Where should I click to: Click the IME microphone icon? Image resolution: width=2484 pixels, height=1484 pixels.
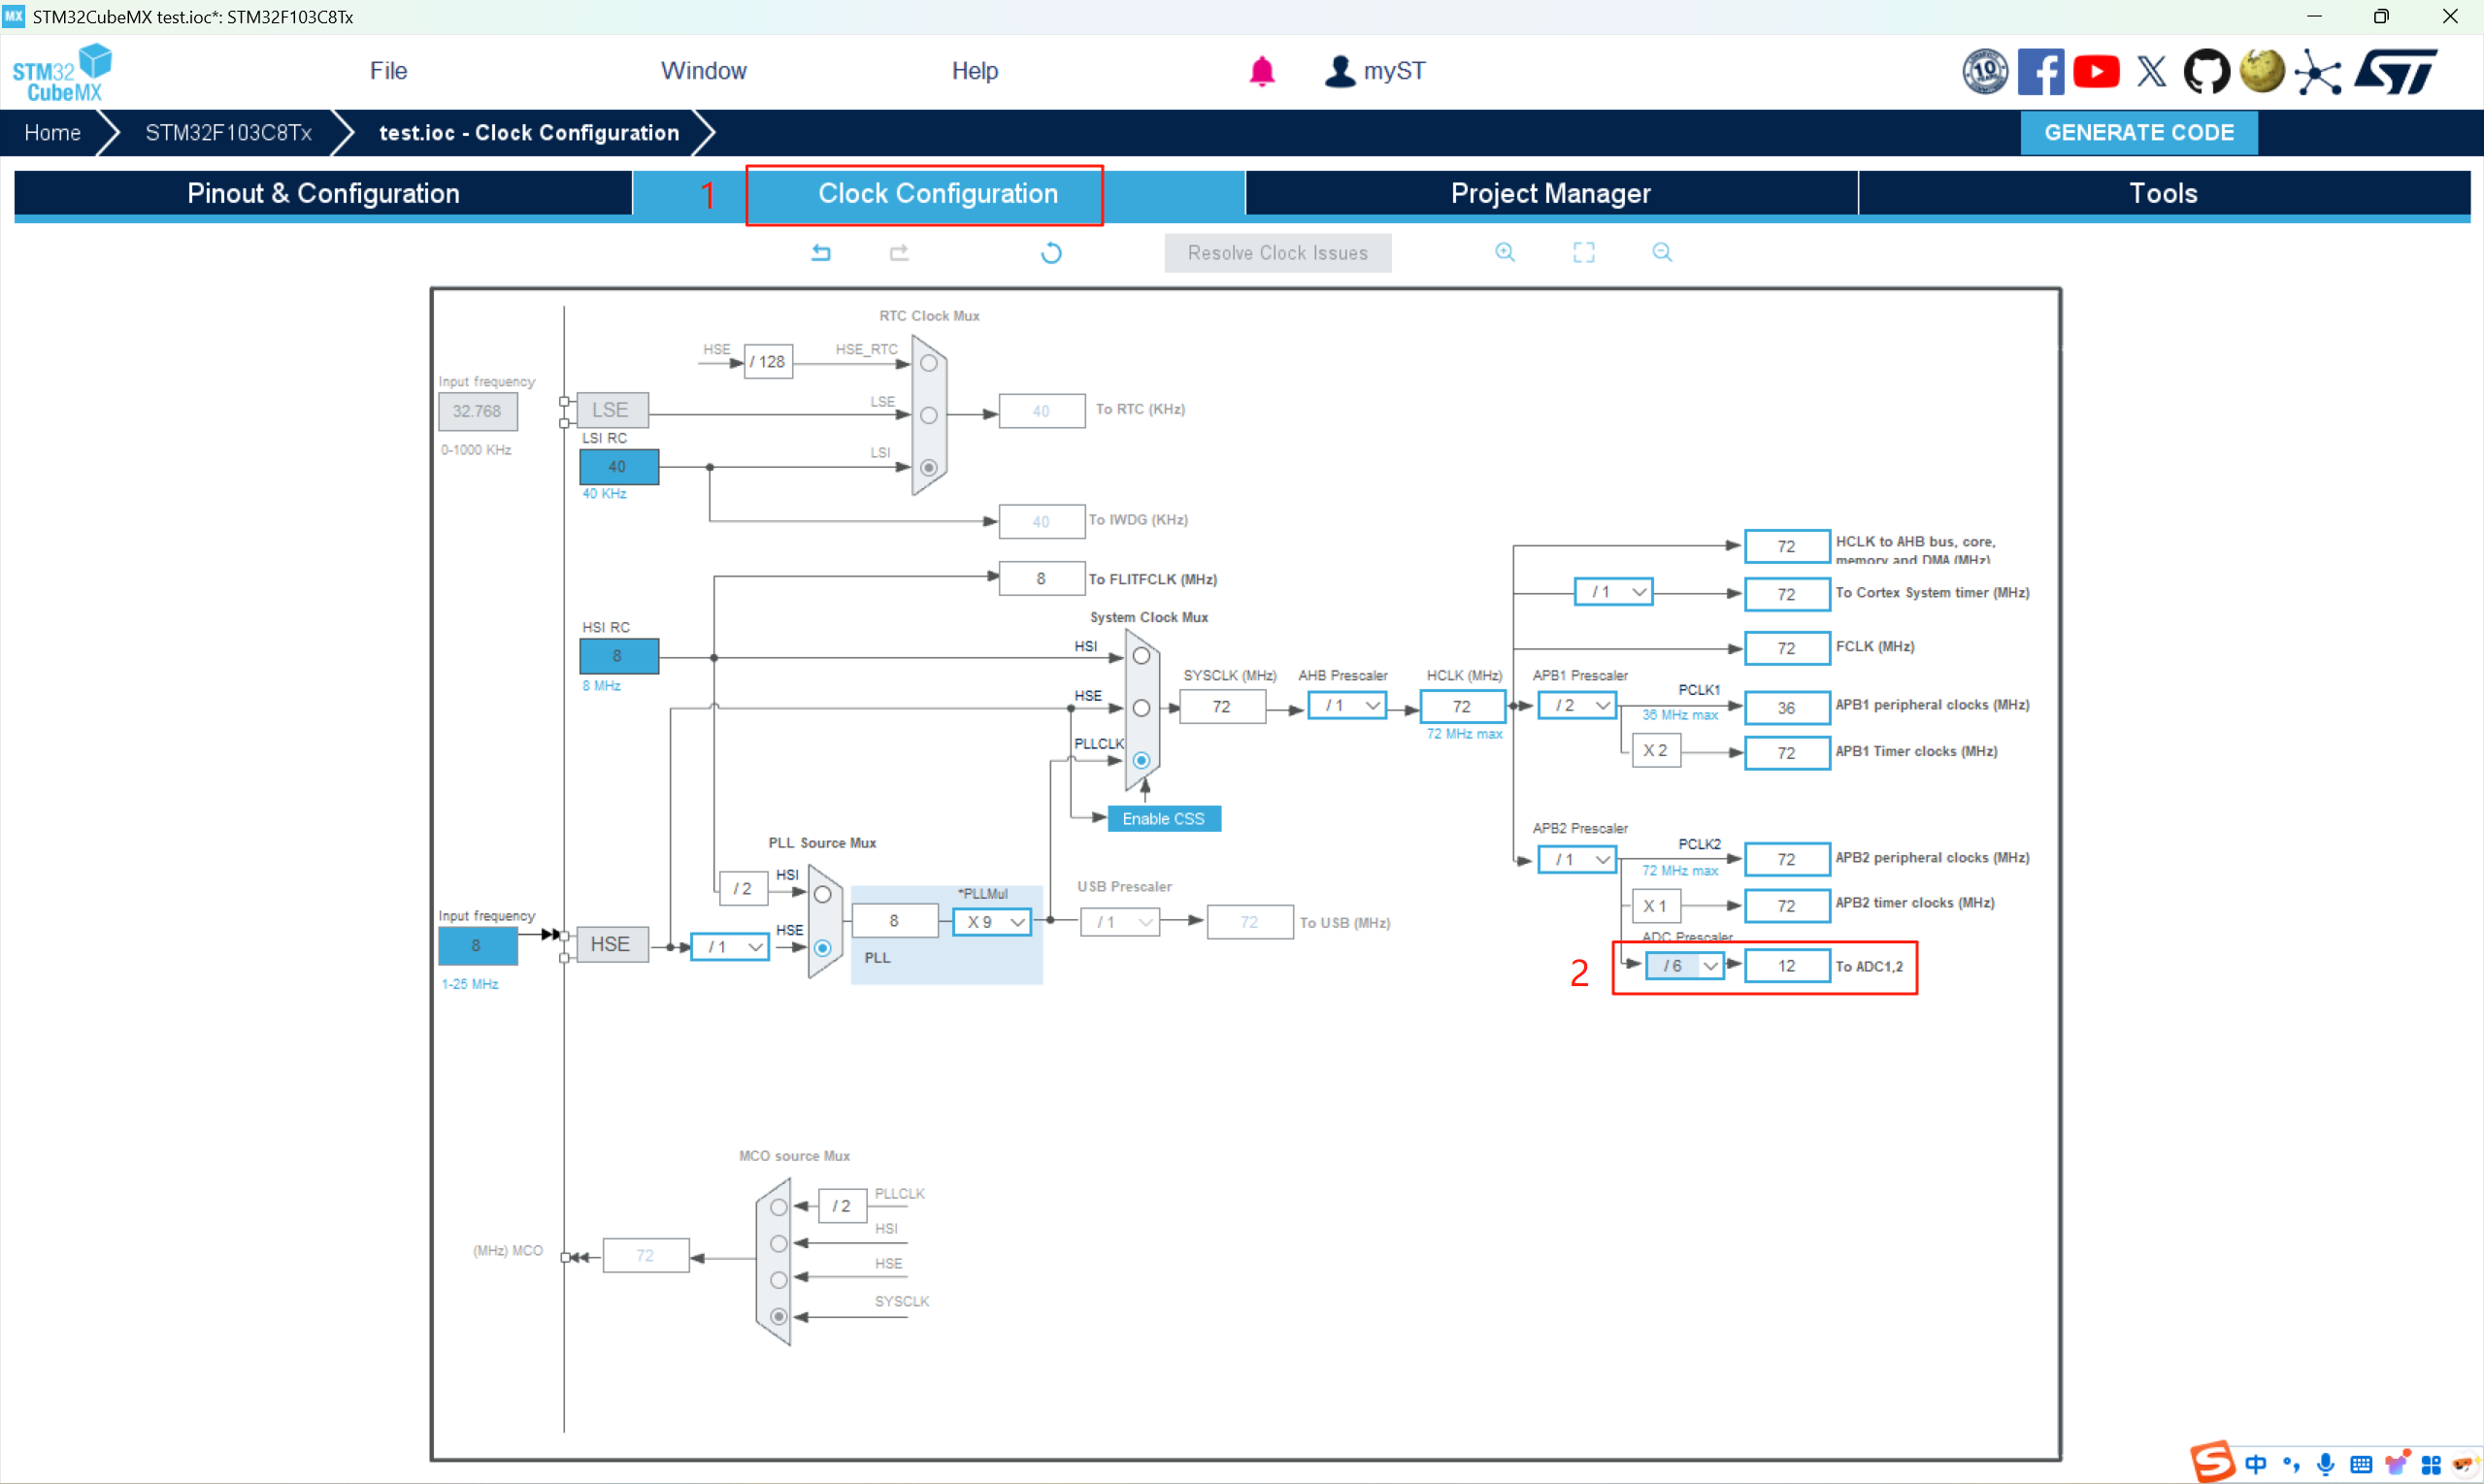[x=2326, y=1464]
